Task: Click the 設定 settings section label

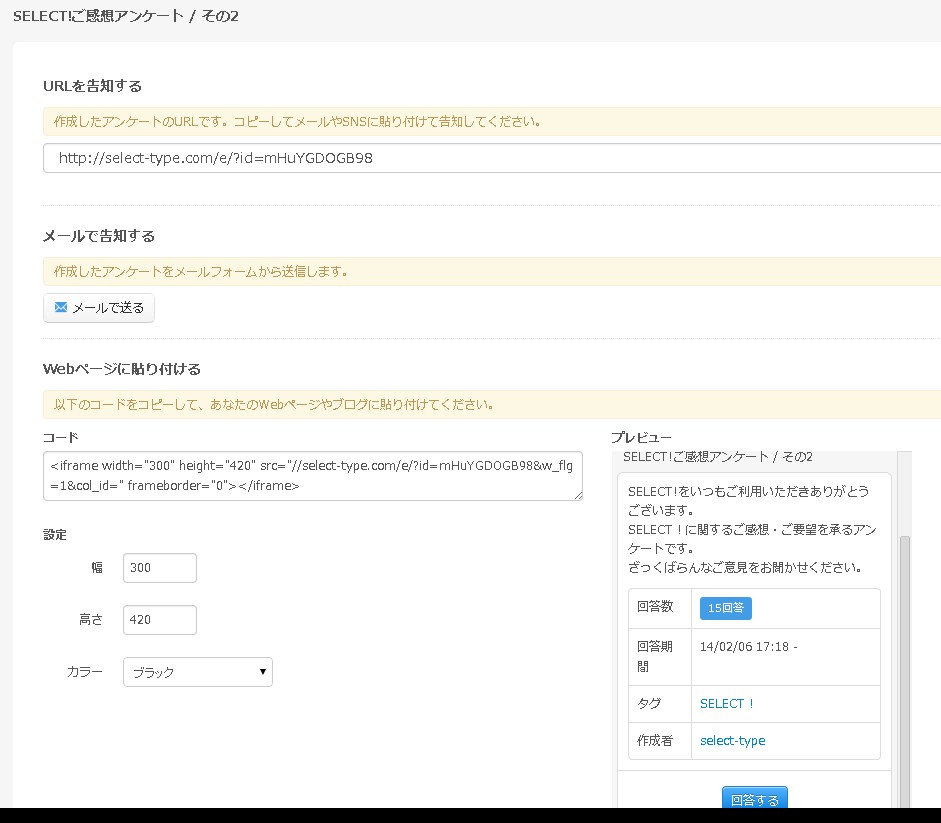Action: 55,534
